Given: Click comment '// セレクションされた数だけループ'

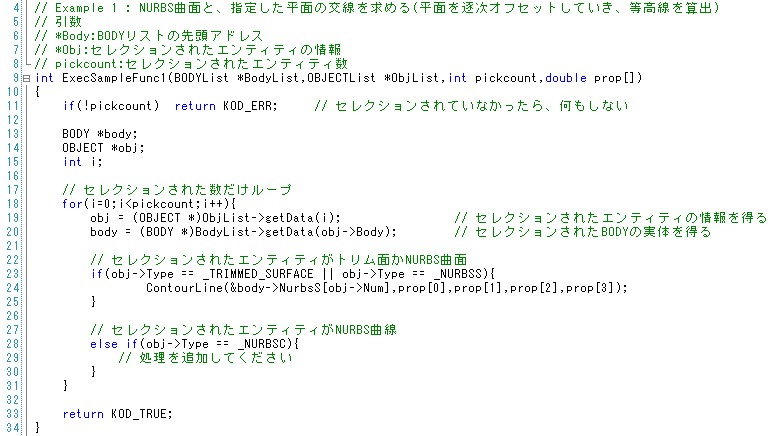Looking at the screenshot, I should point(177,190).
